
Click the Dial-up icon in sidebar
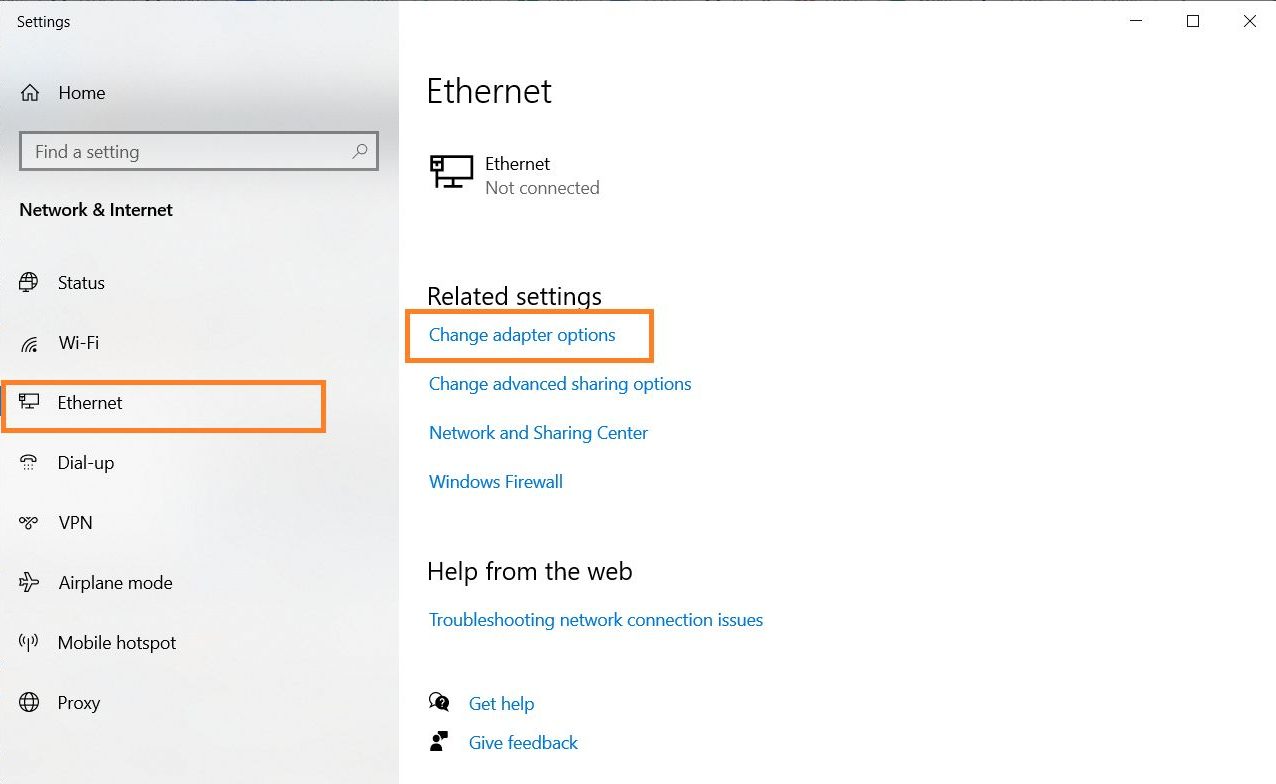(29, 463)
